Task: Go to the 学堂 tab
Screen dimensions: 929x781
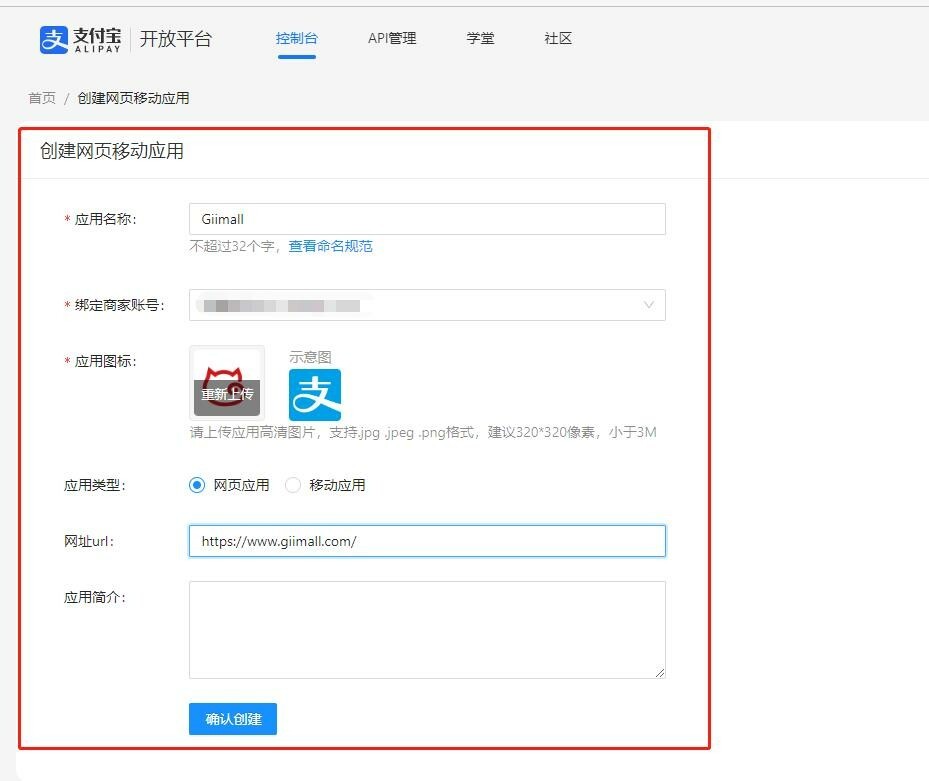Action: pyautogui.click(x=480, y=39)
